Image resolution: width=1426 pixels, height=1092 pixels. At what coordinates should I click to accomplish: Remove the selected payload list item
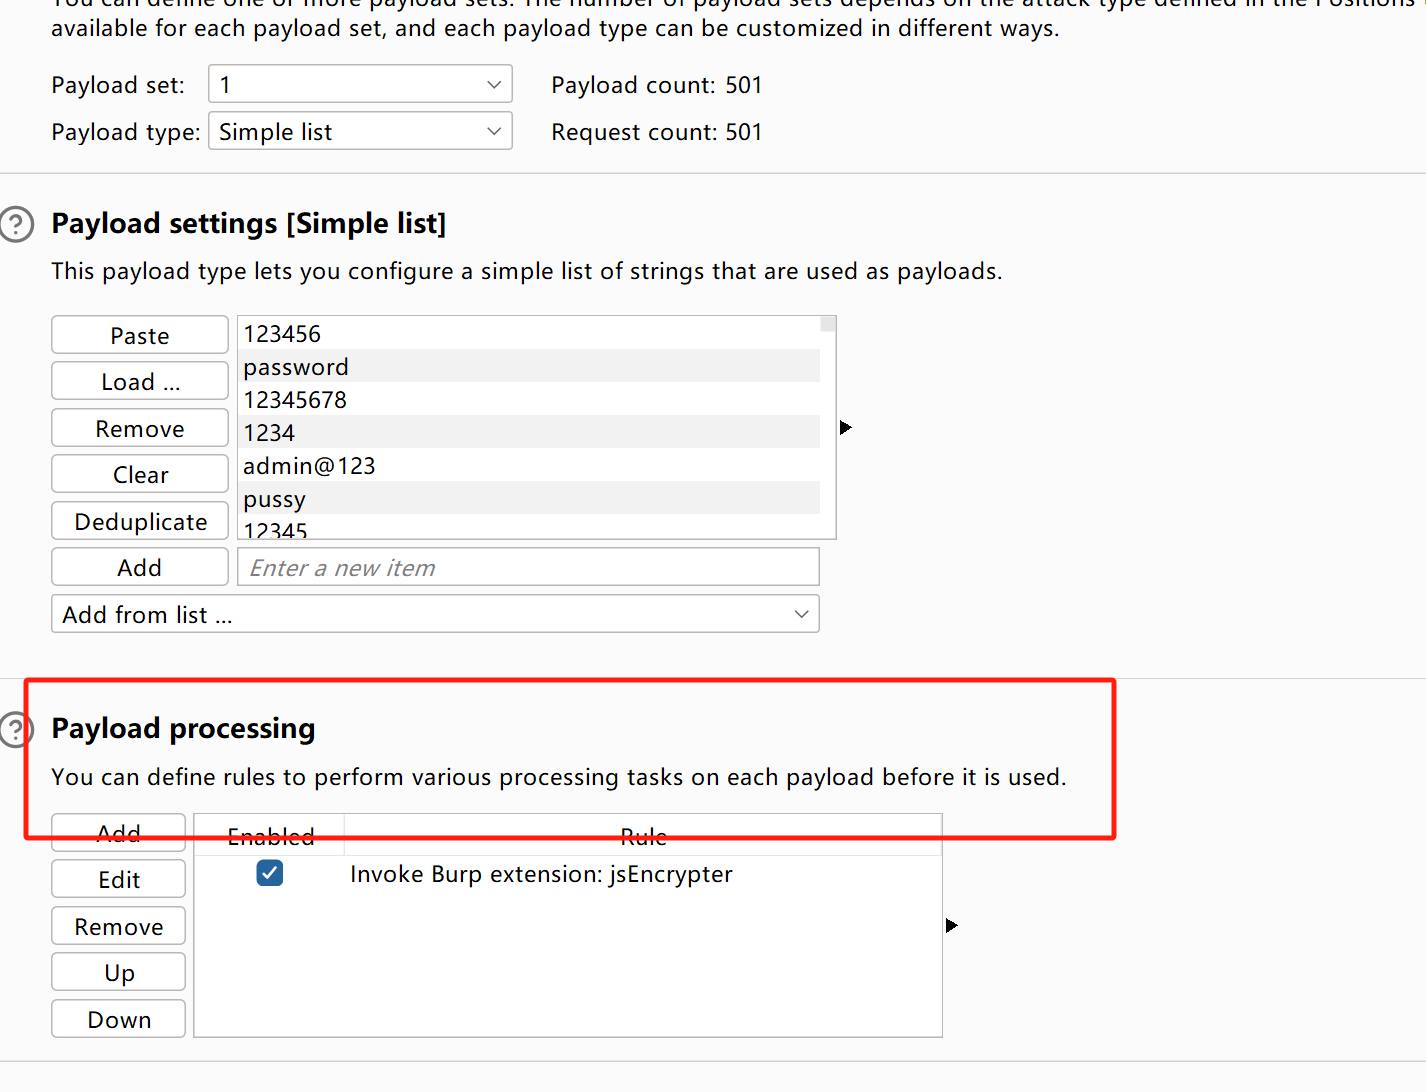[x=140, y=429]
